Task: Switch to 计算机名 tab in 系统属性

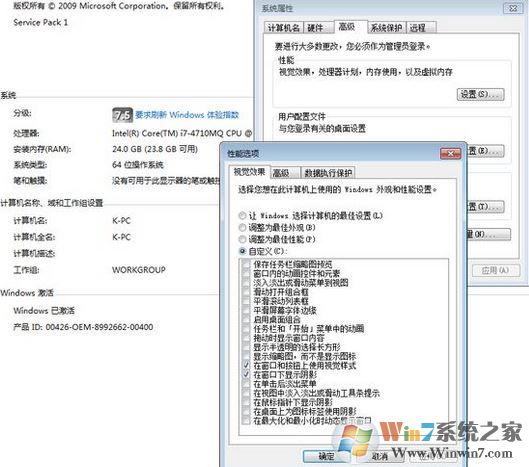Action: pos(283,28)
